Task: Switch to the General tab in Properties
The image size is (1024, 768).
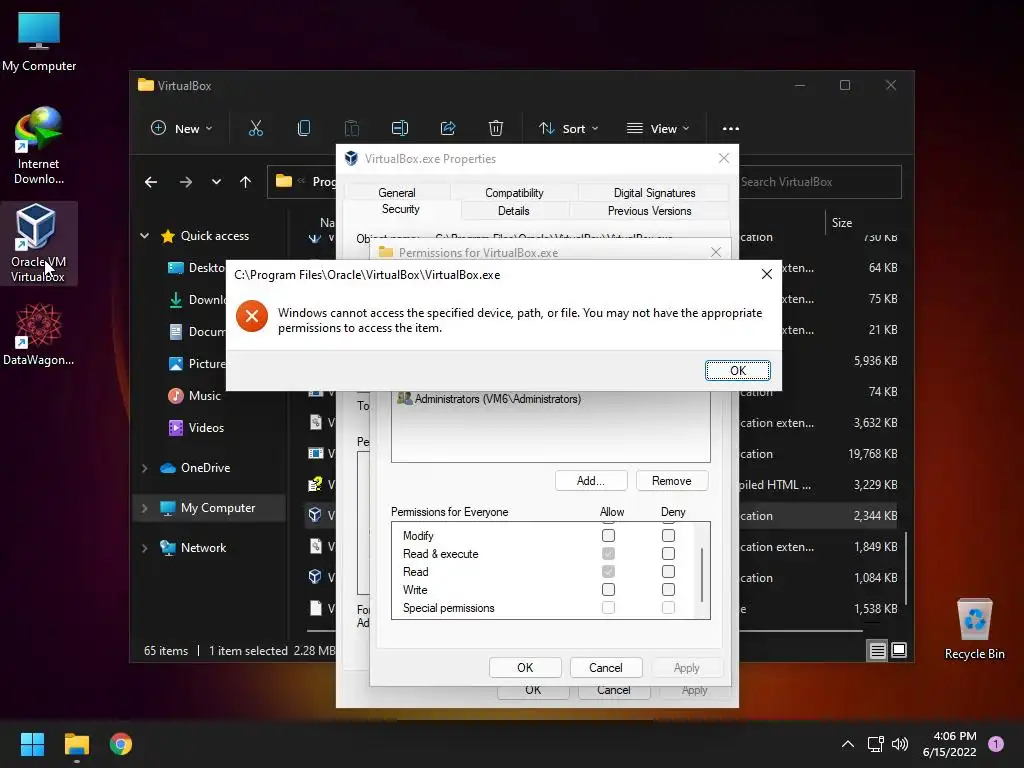Action: 396,193
